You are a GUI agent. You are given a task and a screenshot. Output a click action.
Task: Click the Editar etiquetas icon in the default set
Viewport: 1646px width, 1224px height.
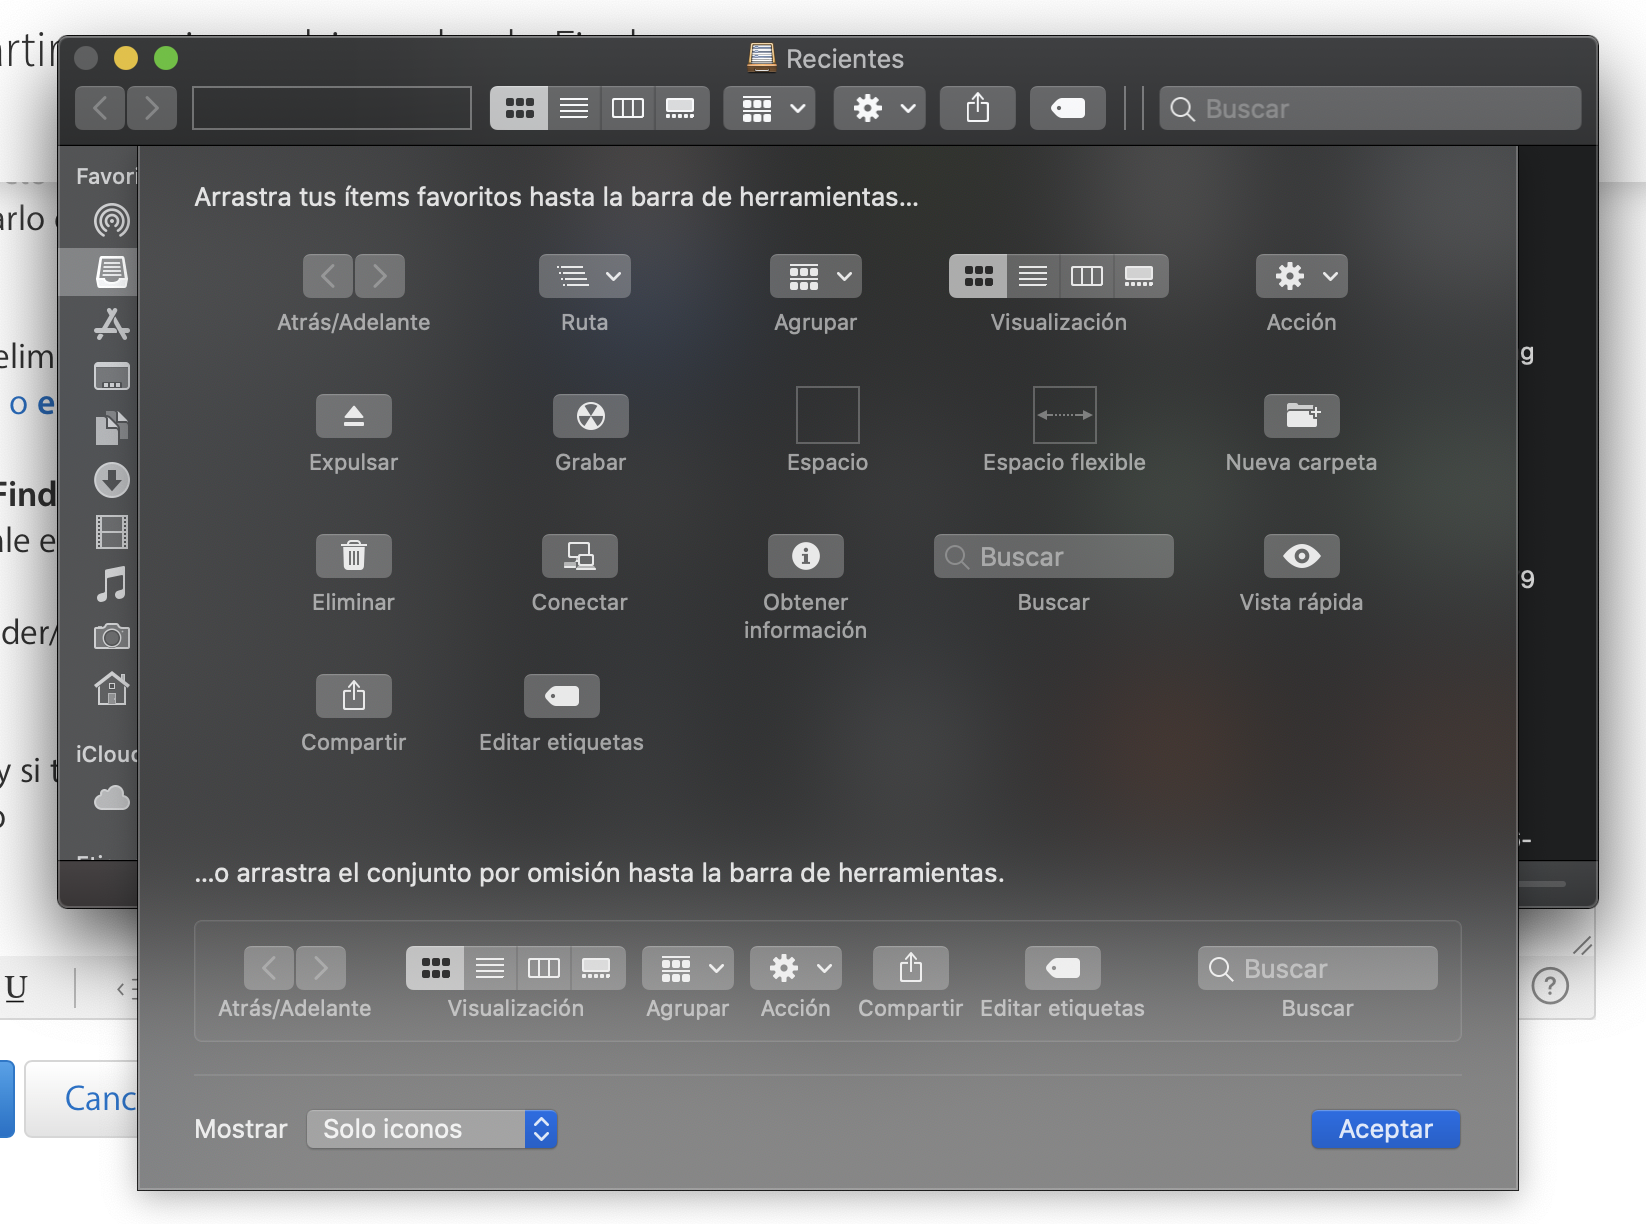tap(1063, 968)
